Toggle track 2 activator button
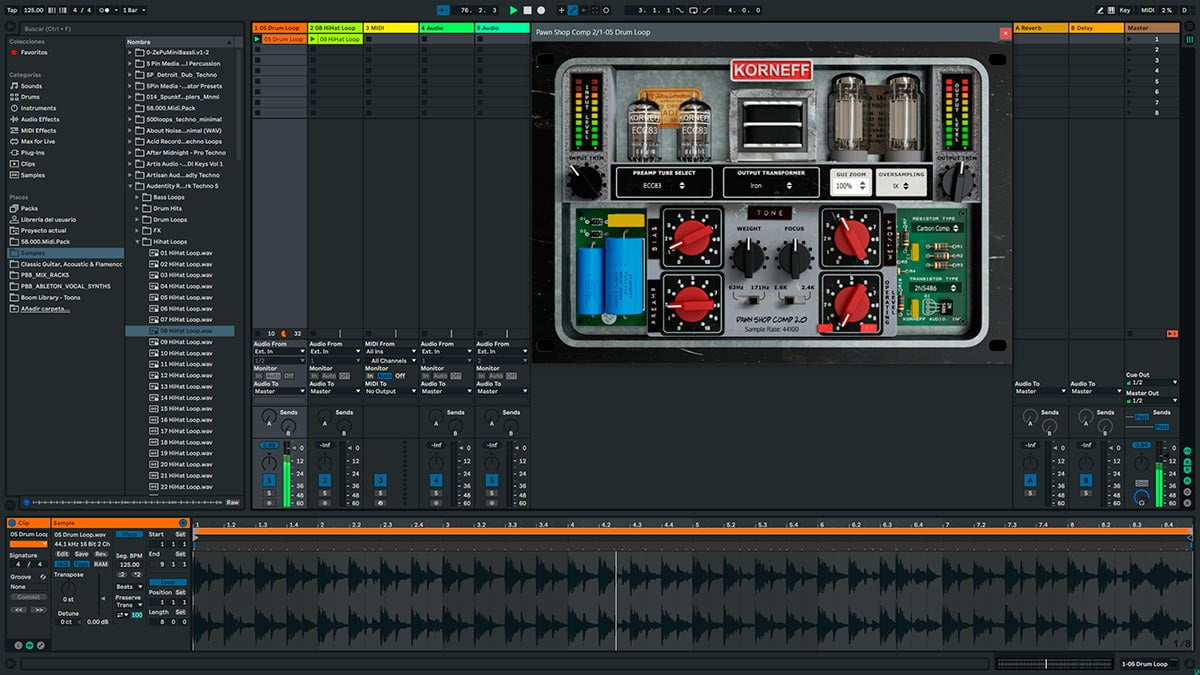1200x675 pixels. [x=325, y=481]
